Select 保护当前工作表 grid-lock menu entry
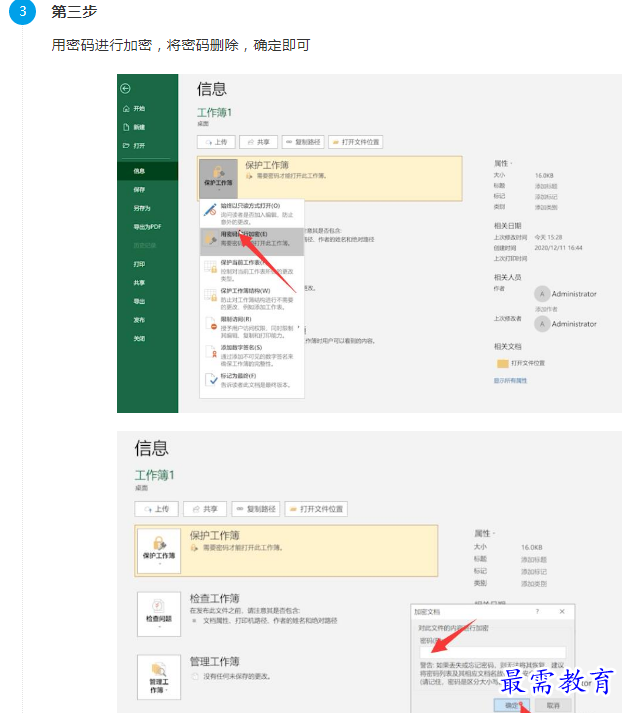The height and width of the screenshot is (713, 622). [x=252, y=270]
